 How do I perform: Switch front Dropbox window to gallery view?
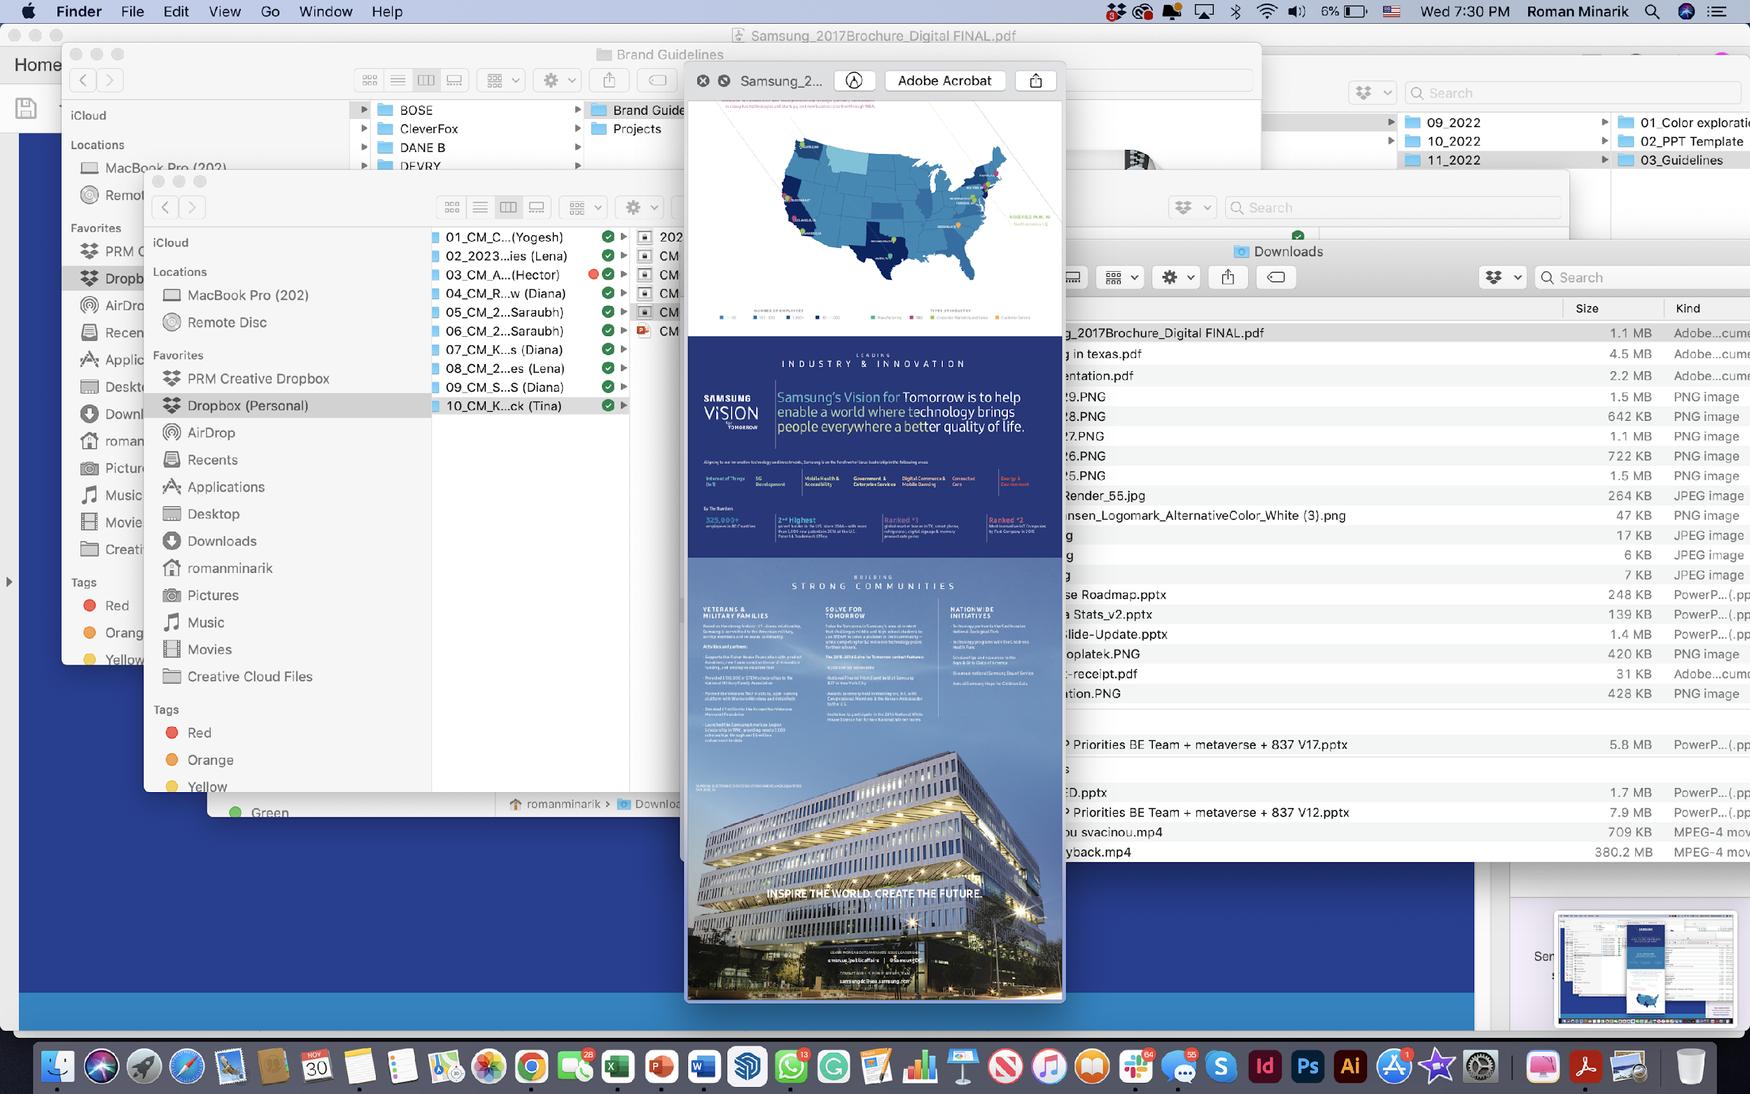point(537,207)
